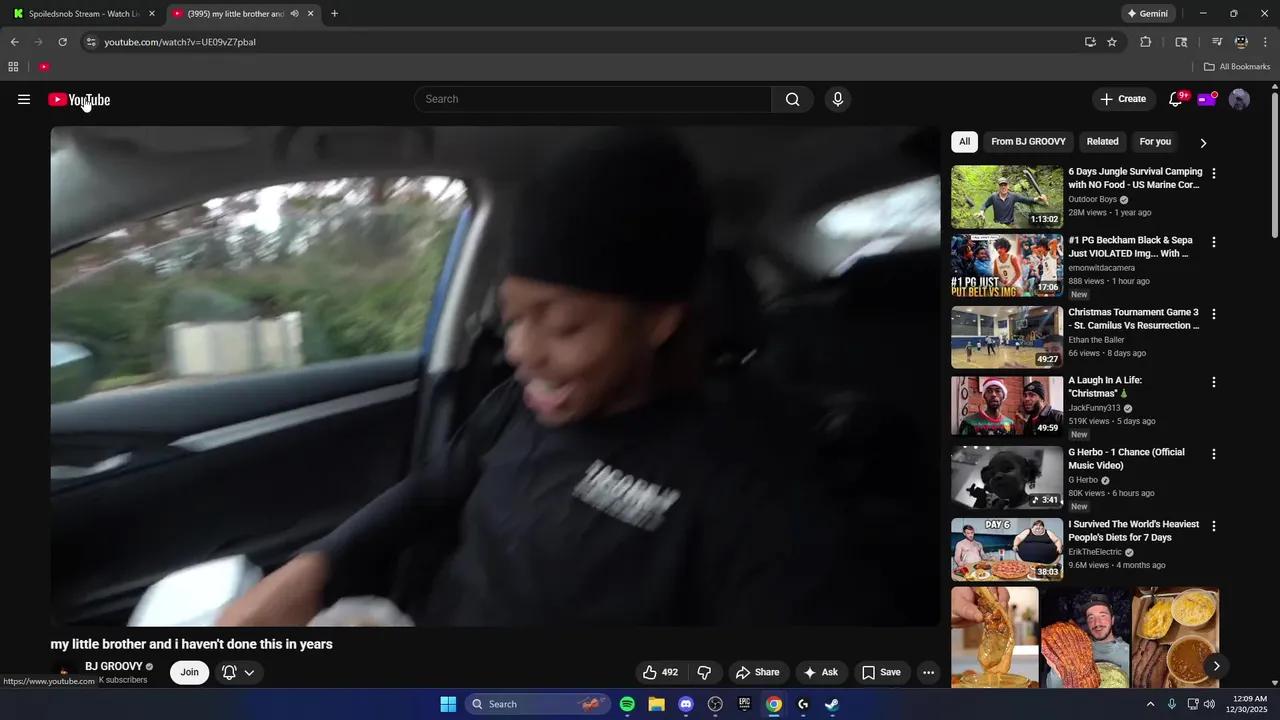Click the chevron to reveal more filter chips

(1204, 142)
